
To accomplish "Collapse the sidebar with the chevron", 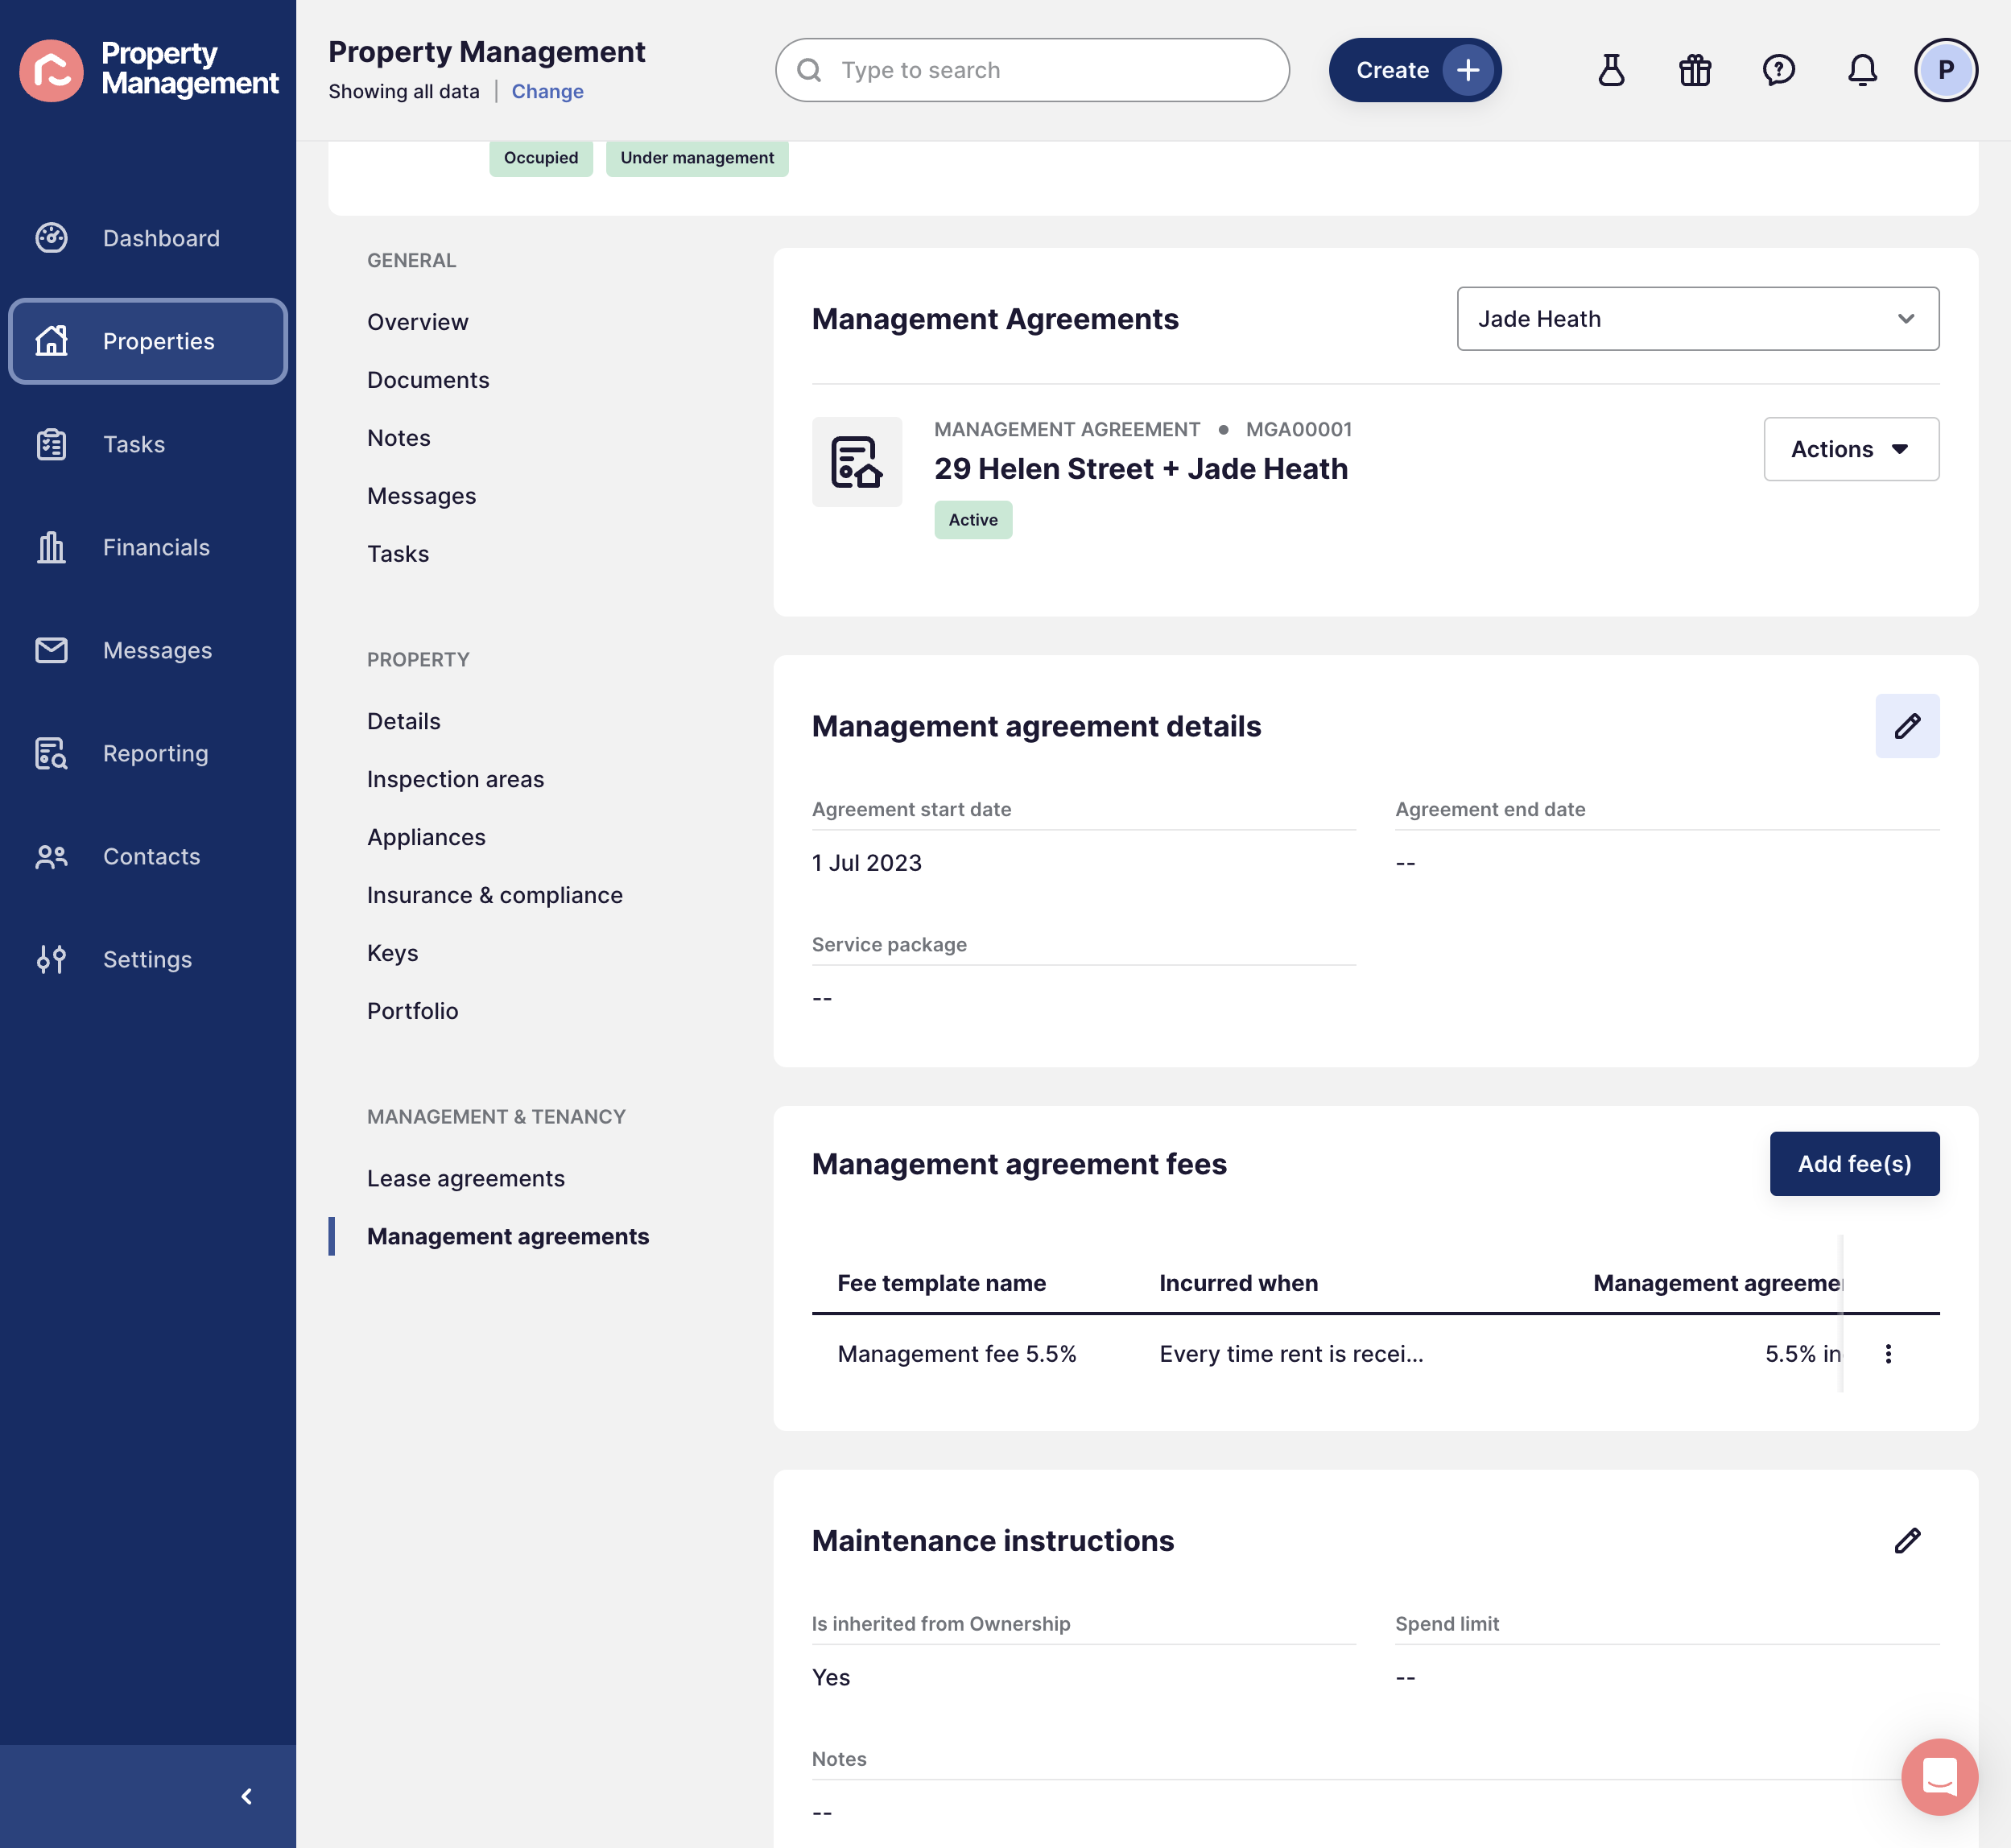I will pos(247,1796).
